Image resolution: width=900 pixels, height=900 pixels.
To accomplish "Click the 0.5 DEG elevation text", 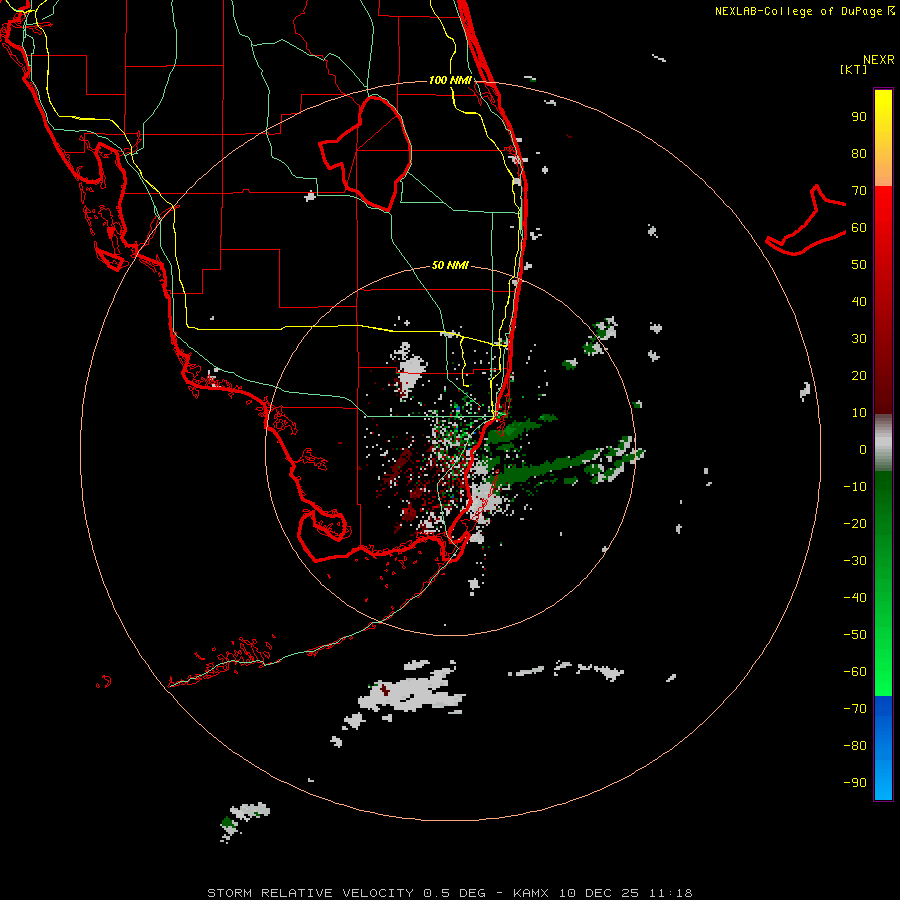I will pos(455,893).
